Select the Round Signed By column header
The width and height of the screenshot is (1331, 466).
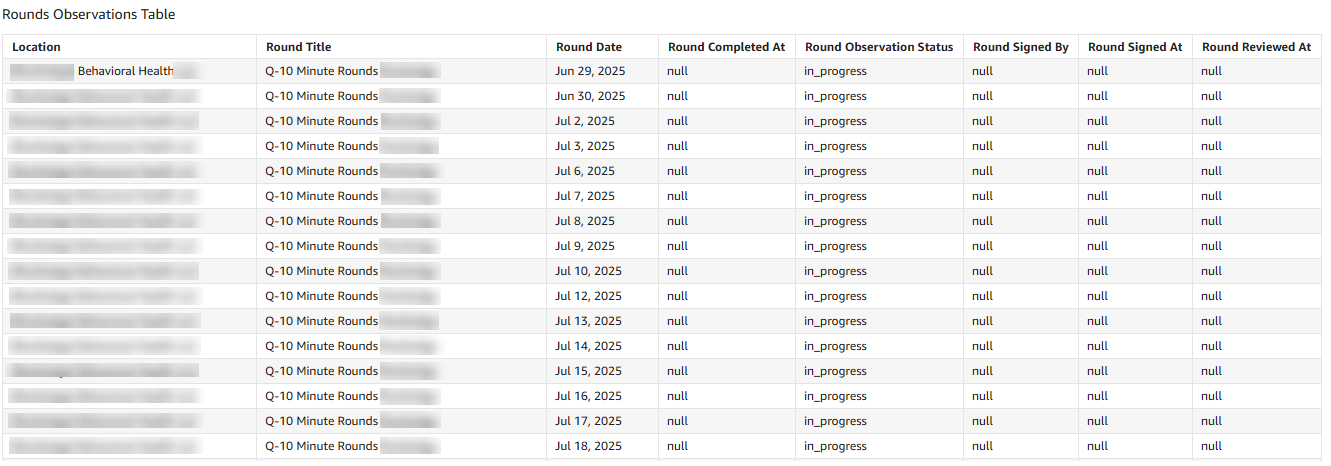[x=1021, y=47]
